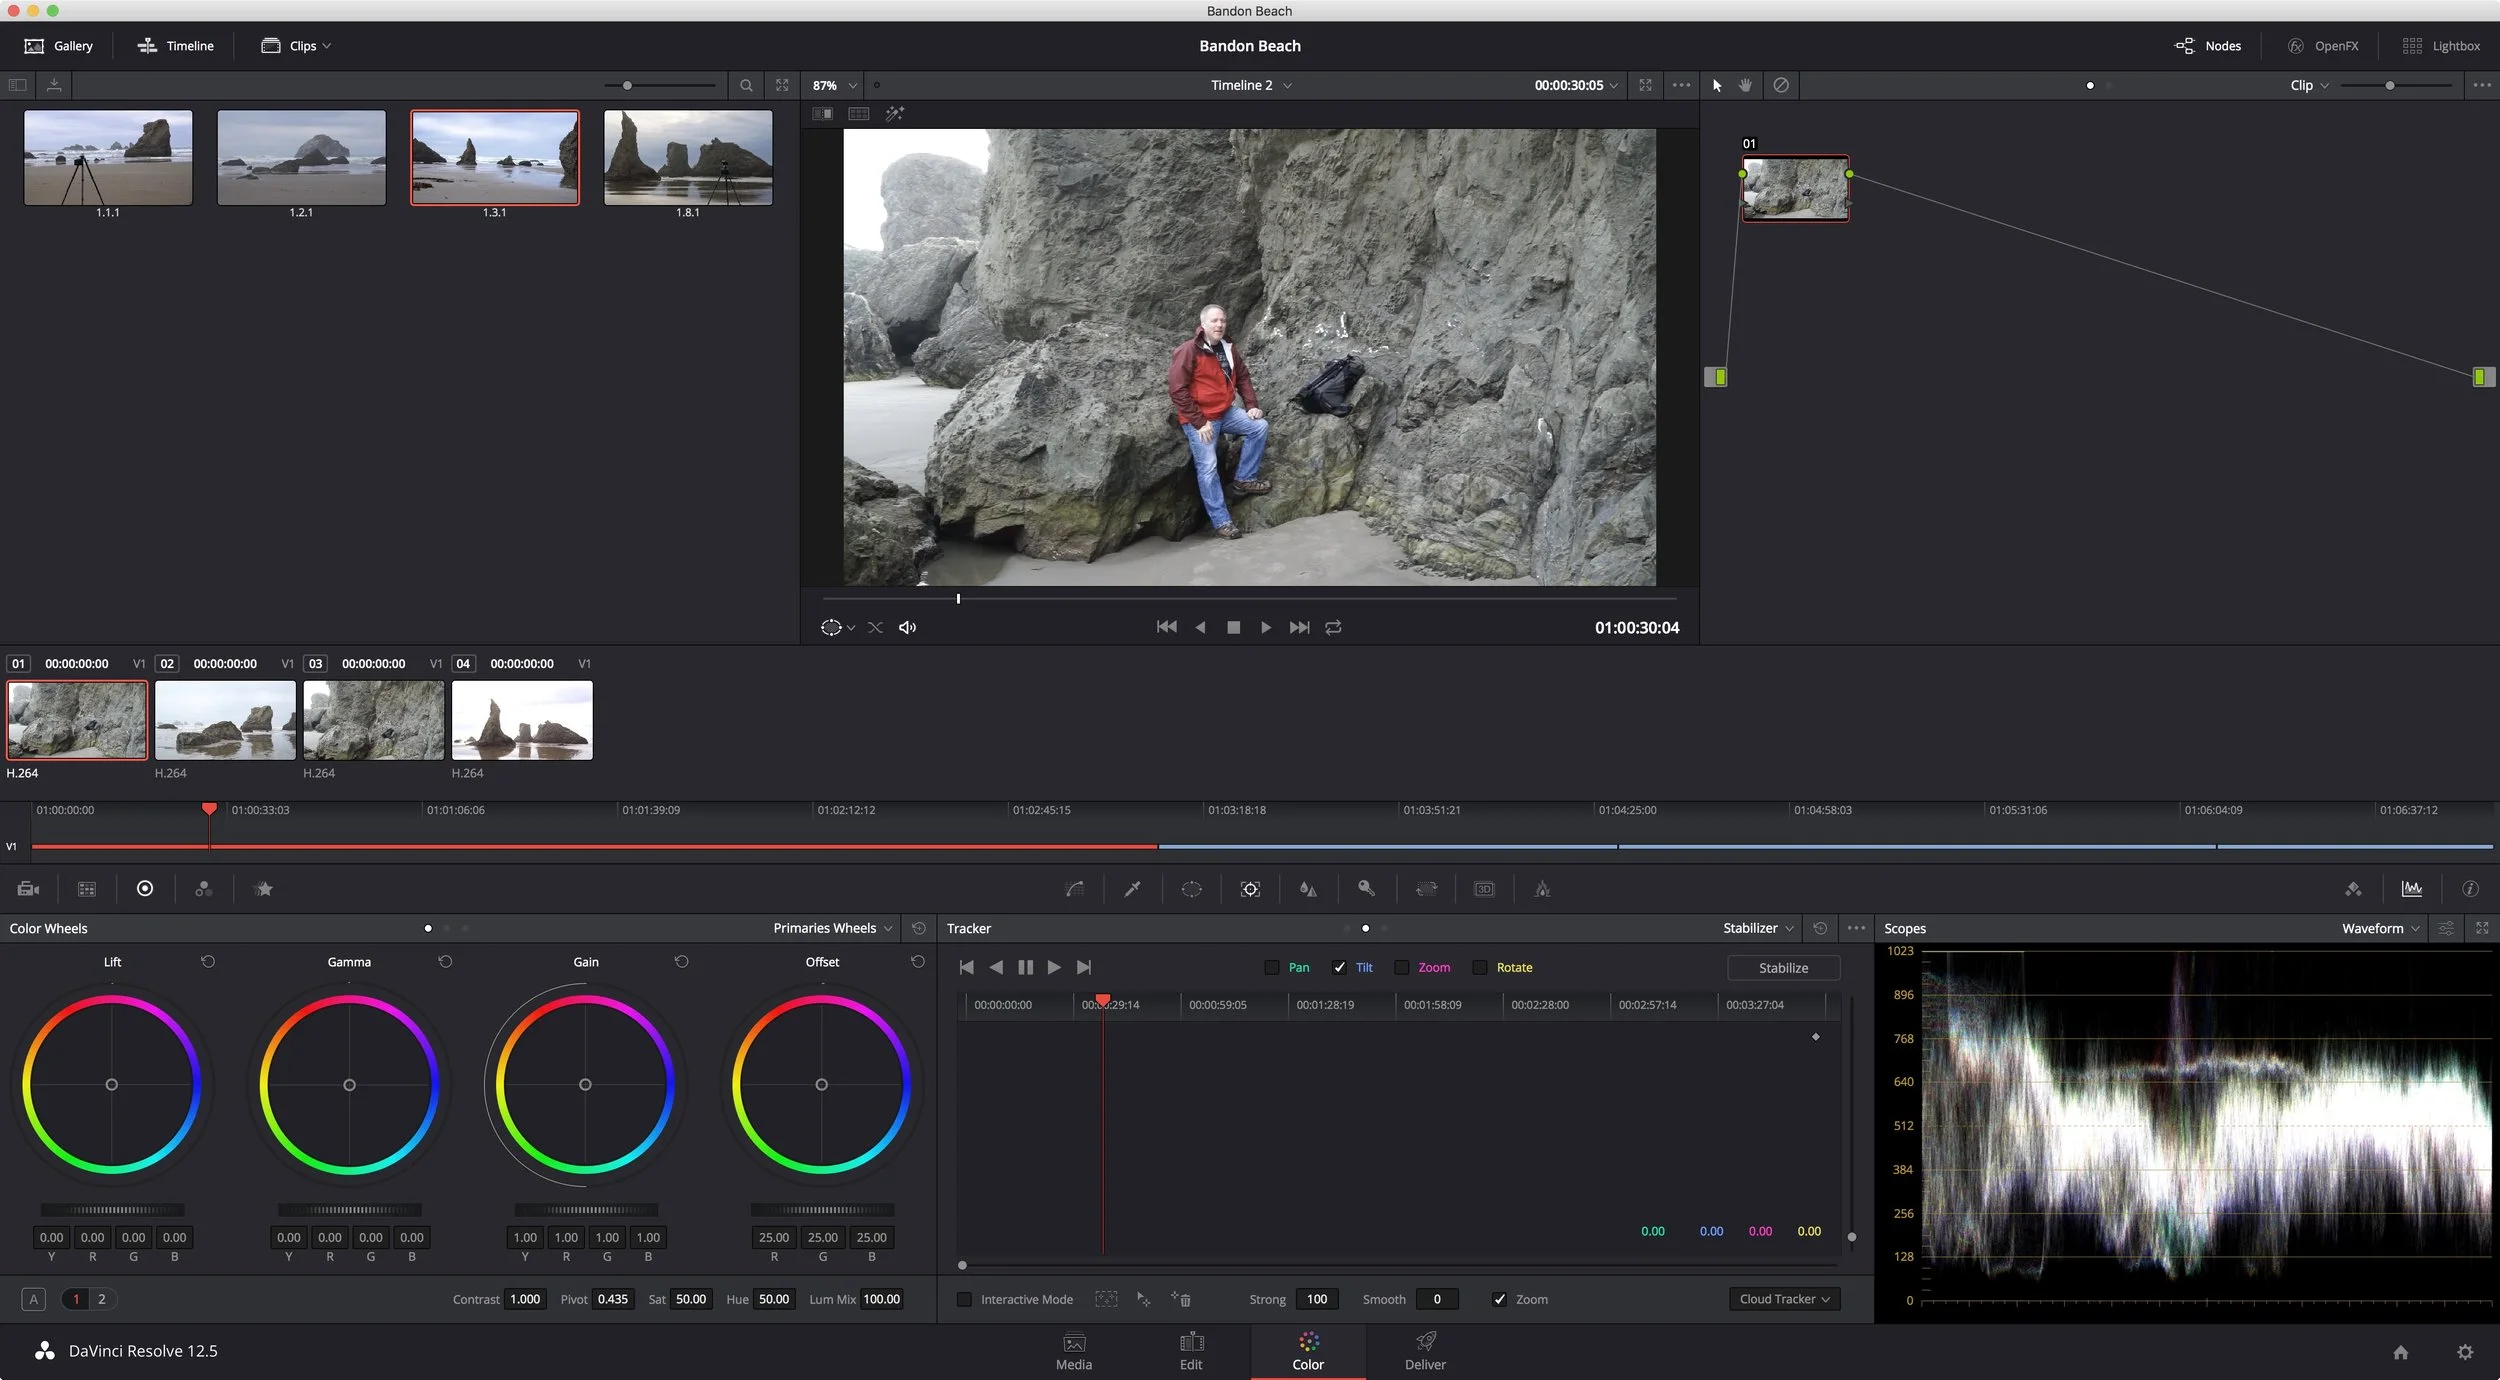This screenshot has width=2500, height=1380.
Task: Toggle the Timeline panel button
Action: pyautogui.click(x=175, y=46)
